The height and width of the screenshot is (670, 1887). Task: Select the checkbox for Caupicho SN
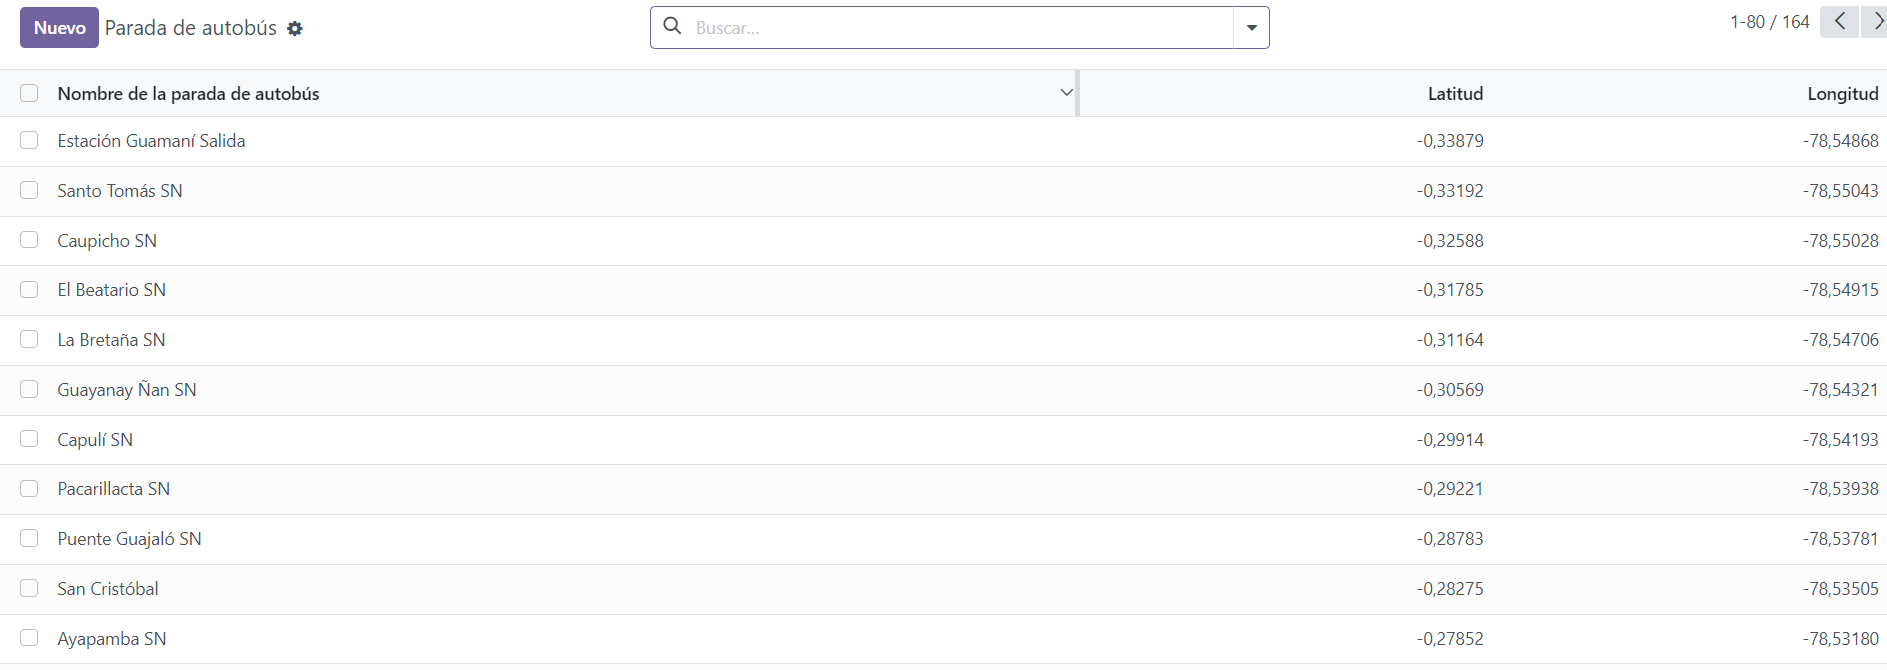[29, 240]
